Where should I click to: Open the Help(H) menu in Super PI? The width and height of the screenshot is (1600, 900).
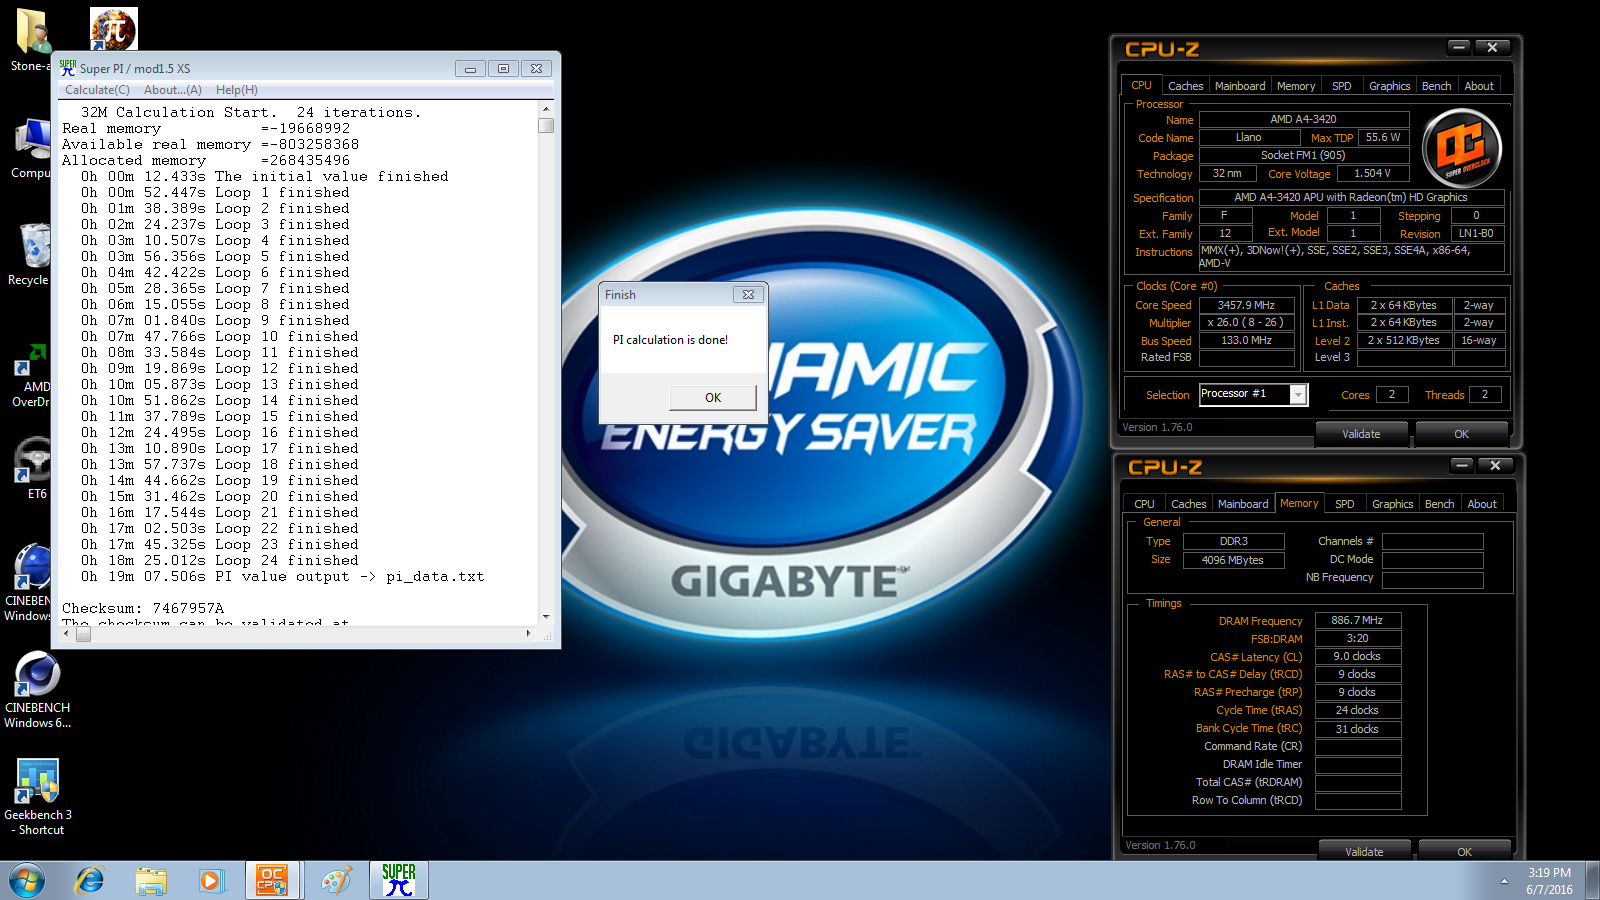[237, 90]
